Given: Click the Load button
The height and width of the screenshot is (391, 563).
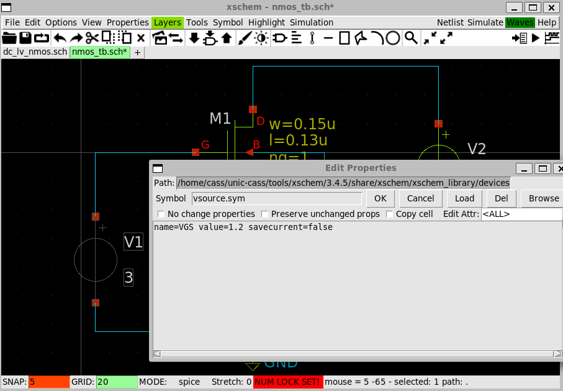Looking at the screenshot, I should point(464,199).
